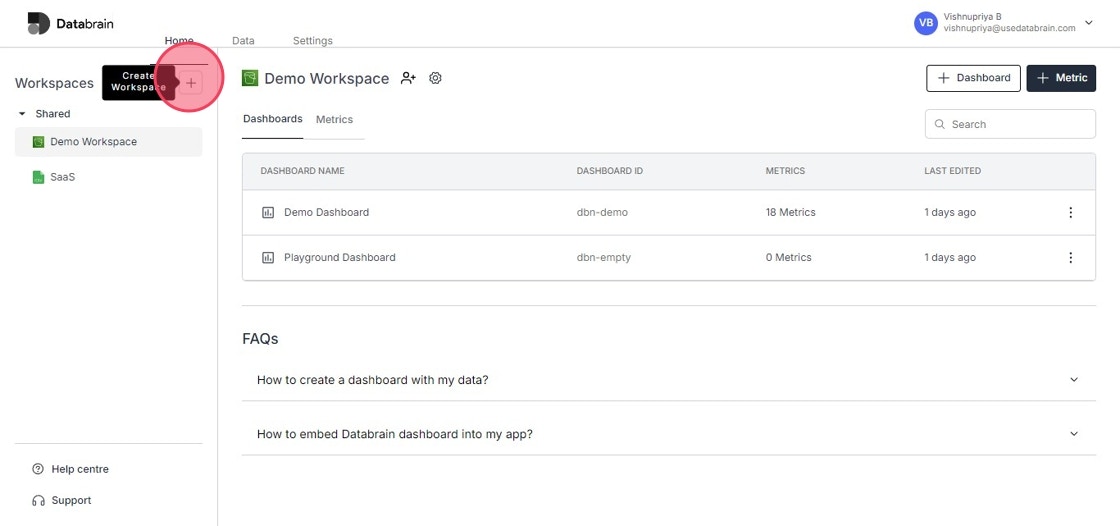This screenshot has height=526, width=1120.
Task: Open three-dot menu for Demo Dashboard
Action: [1070, 212]
